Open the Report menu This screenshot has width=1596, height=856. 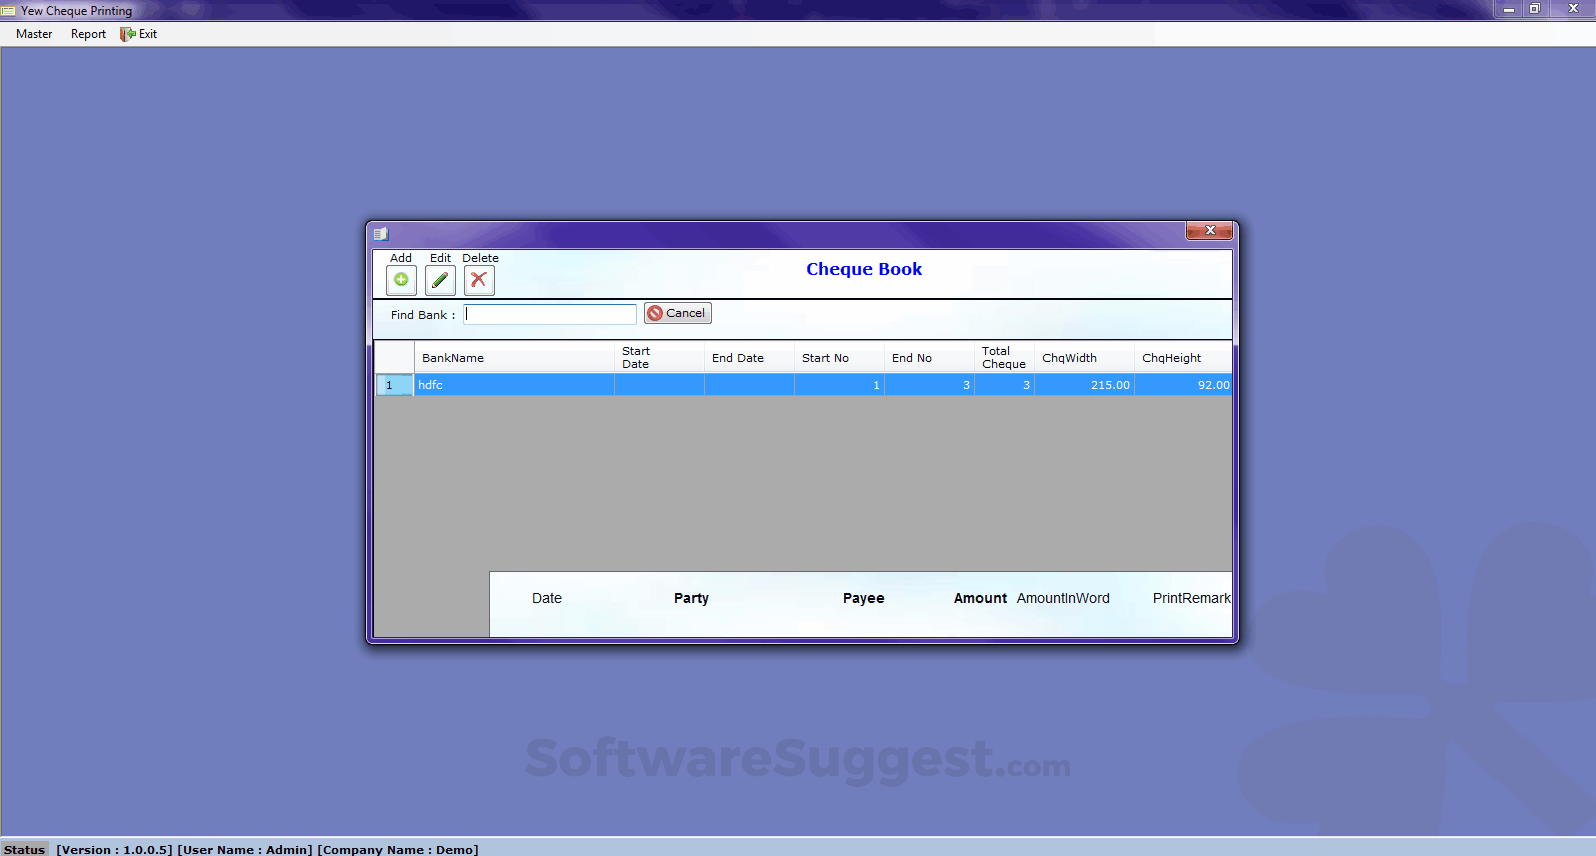click(88, 34)
